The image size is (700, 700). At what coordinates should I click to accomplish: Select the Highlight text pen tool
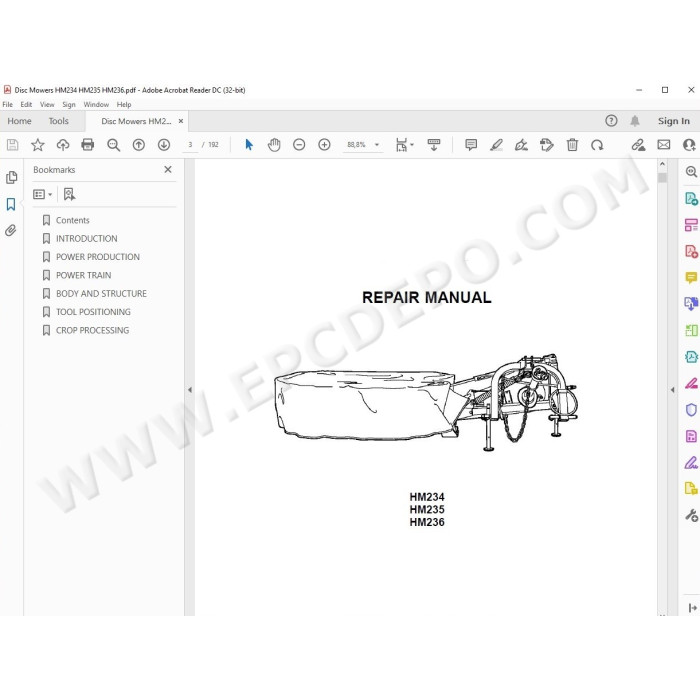[496, 145]
